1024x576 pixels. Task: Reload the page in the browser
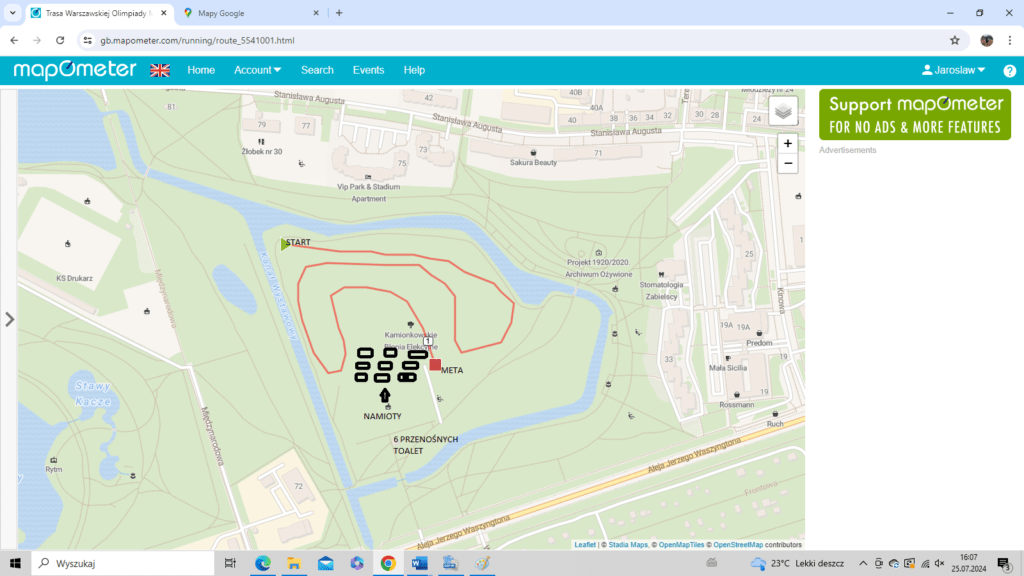[60, 40]
